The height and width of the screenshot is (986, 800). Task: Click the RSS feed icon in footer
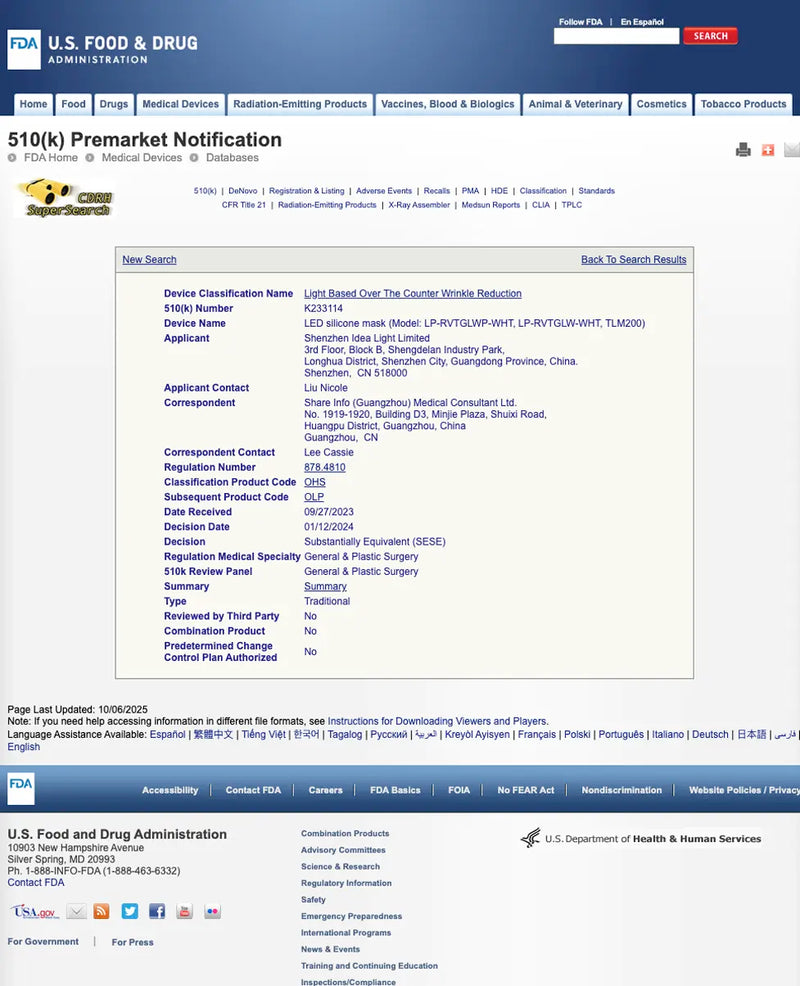[101, 911]
